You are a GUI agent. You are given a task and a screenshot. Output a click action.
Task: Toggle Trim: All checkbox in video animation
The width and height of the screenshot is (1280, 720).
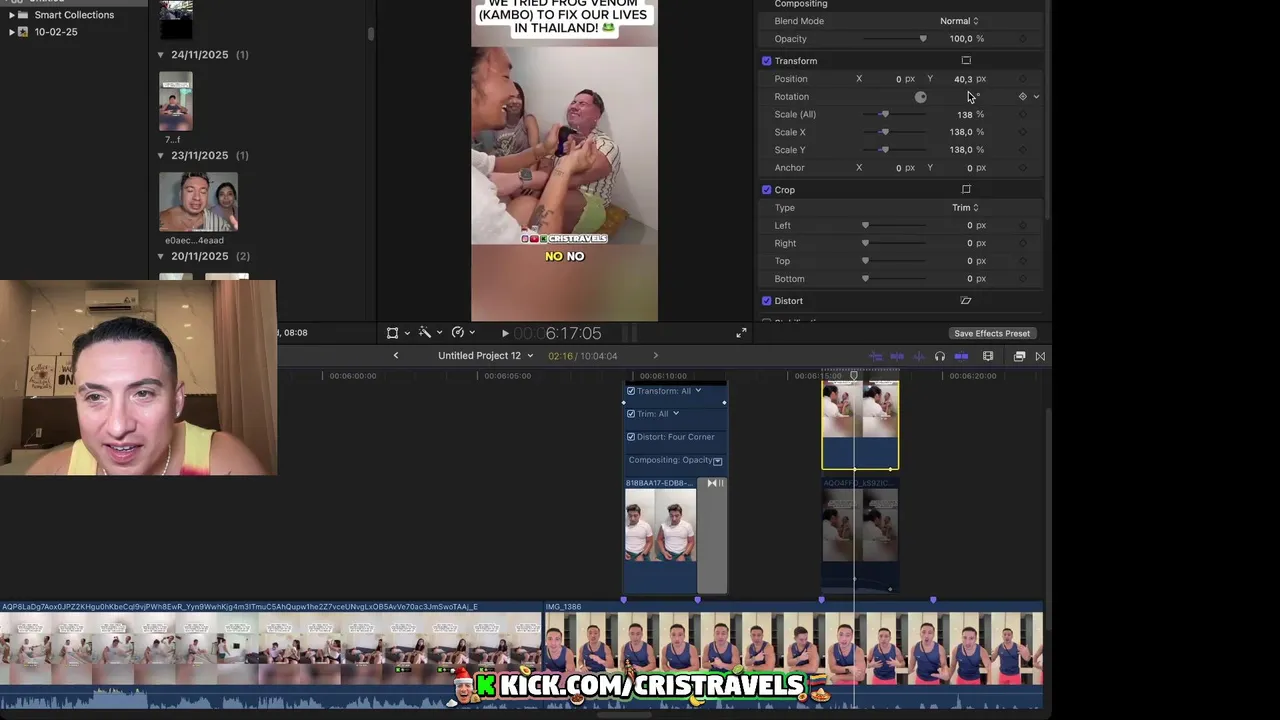coord(631,414)
